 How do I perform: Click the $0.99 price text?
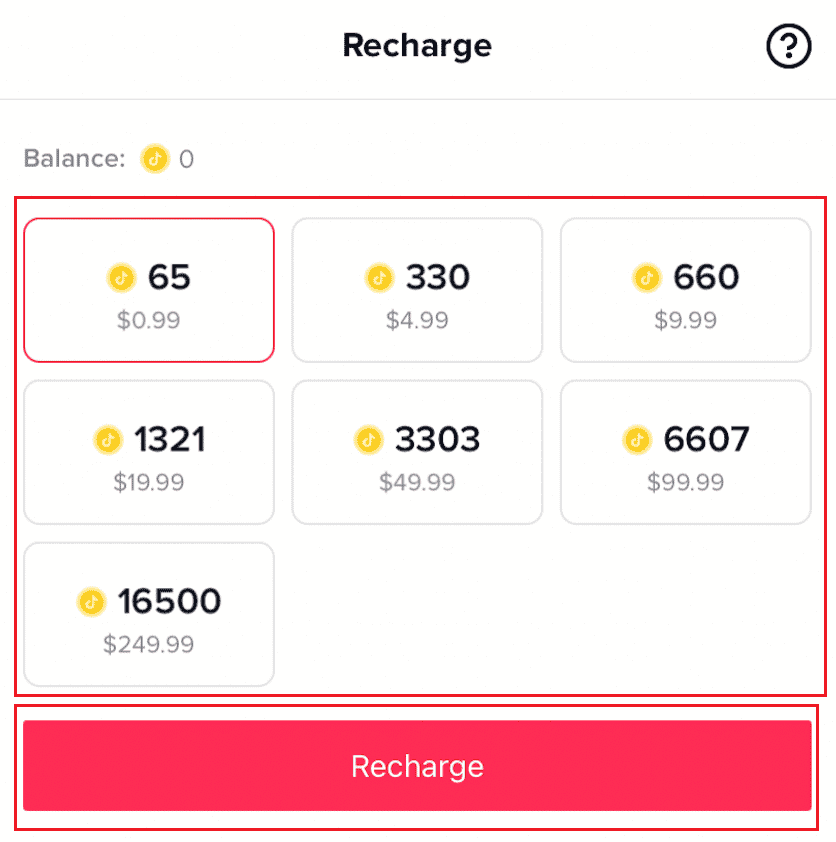click(x=148, y=320)
